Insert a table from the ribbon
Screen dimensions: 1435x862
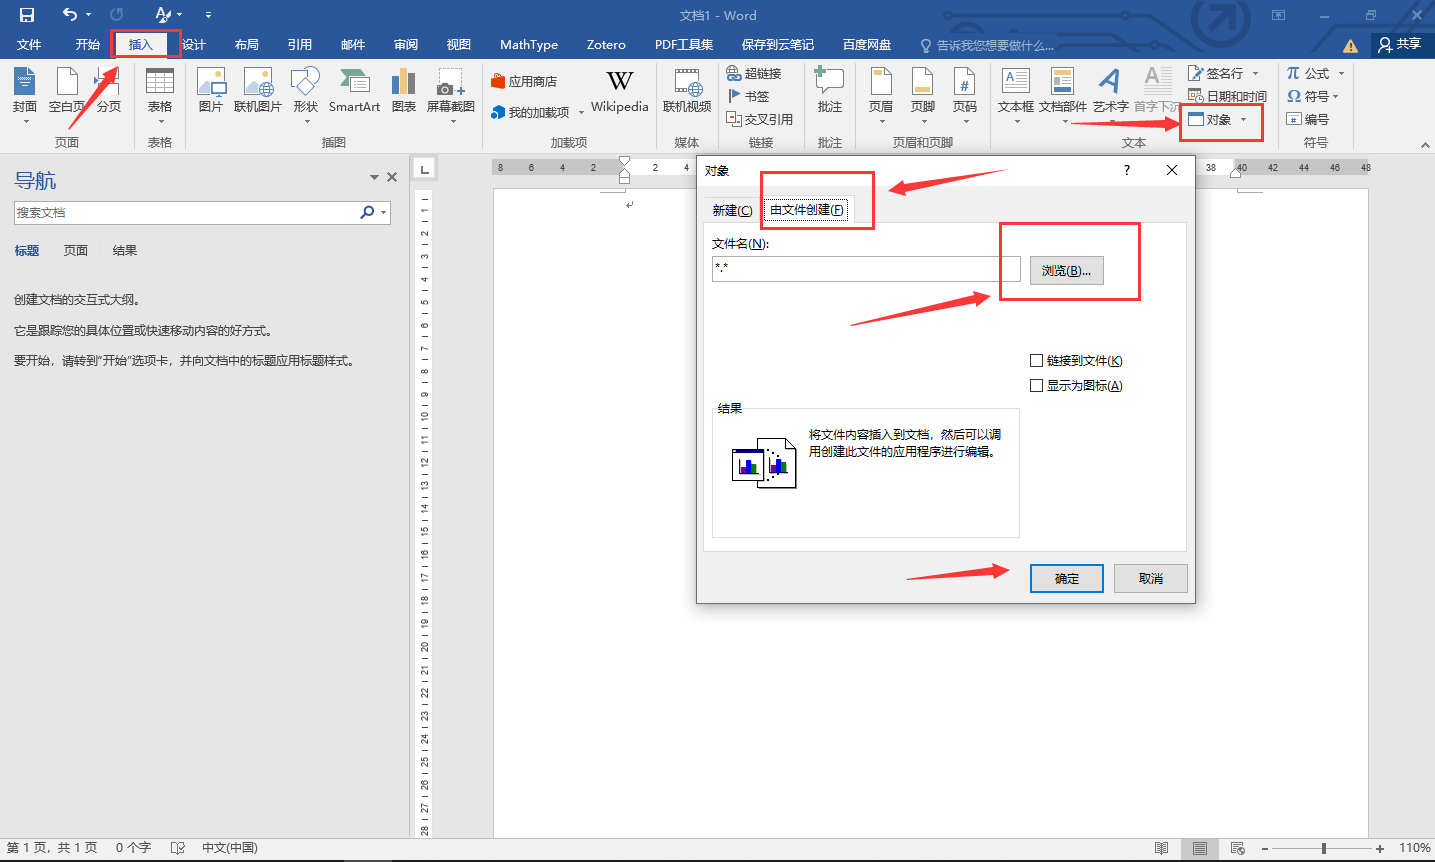tap(160, 96)
